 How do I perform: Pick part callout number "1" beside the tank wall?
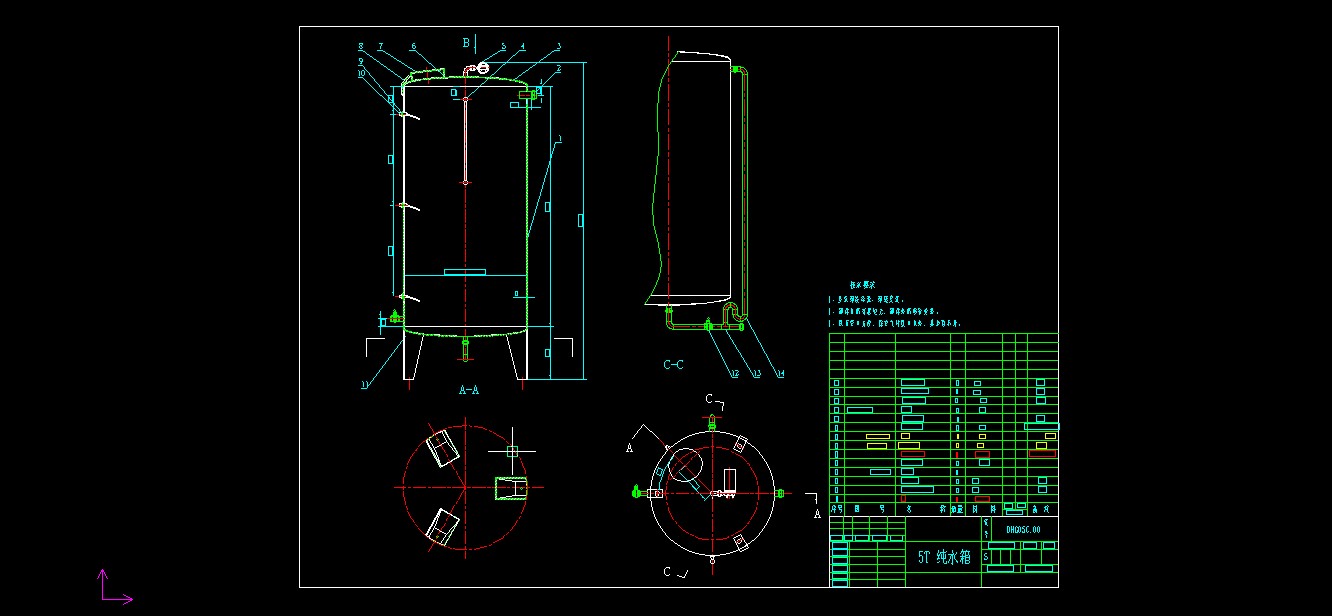click(x=562, y=138)
